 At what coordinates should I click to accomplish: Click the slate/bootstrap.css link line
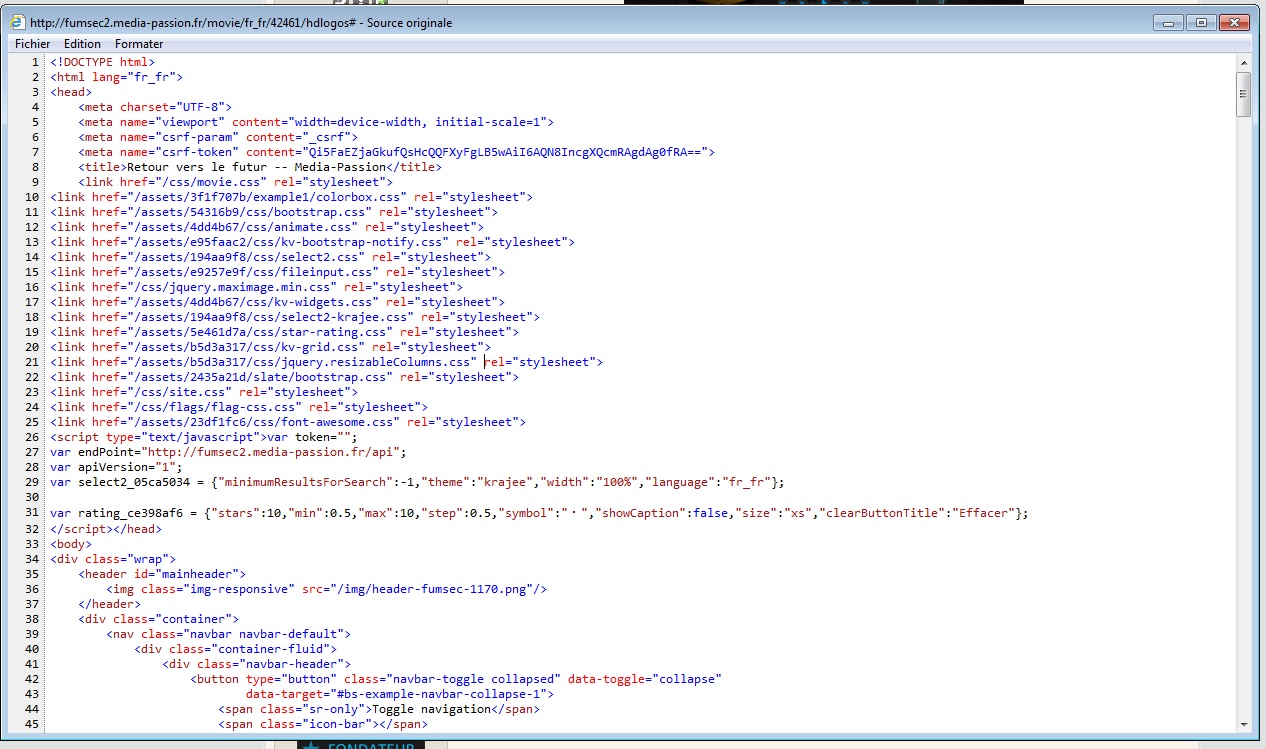[285, 377]
